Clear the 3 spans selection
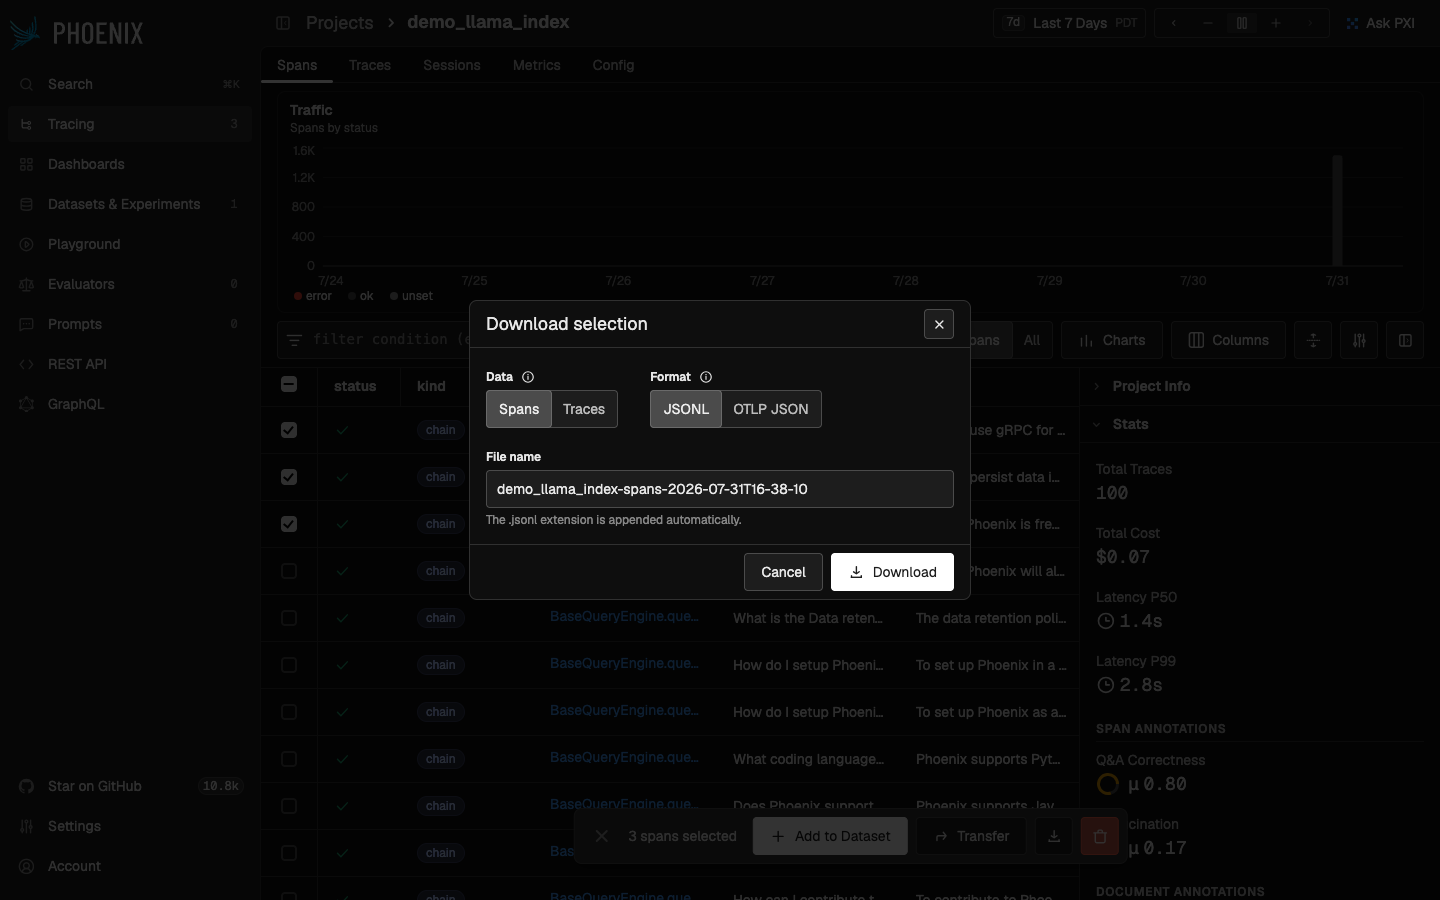Viewport: 1440px width, 900px height. (x=601, y=836)
